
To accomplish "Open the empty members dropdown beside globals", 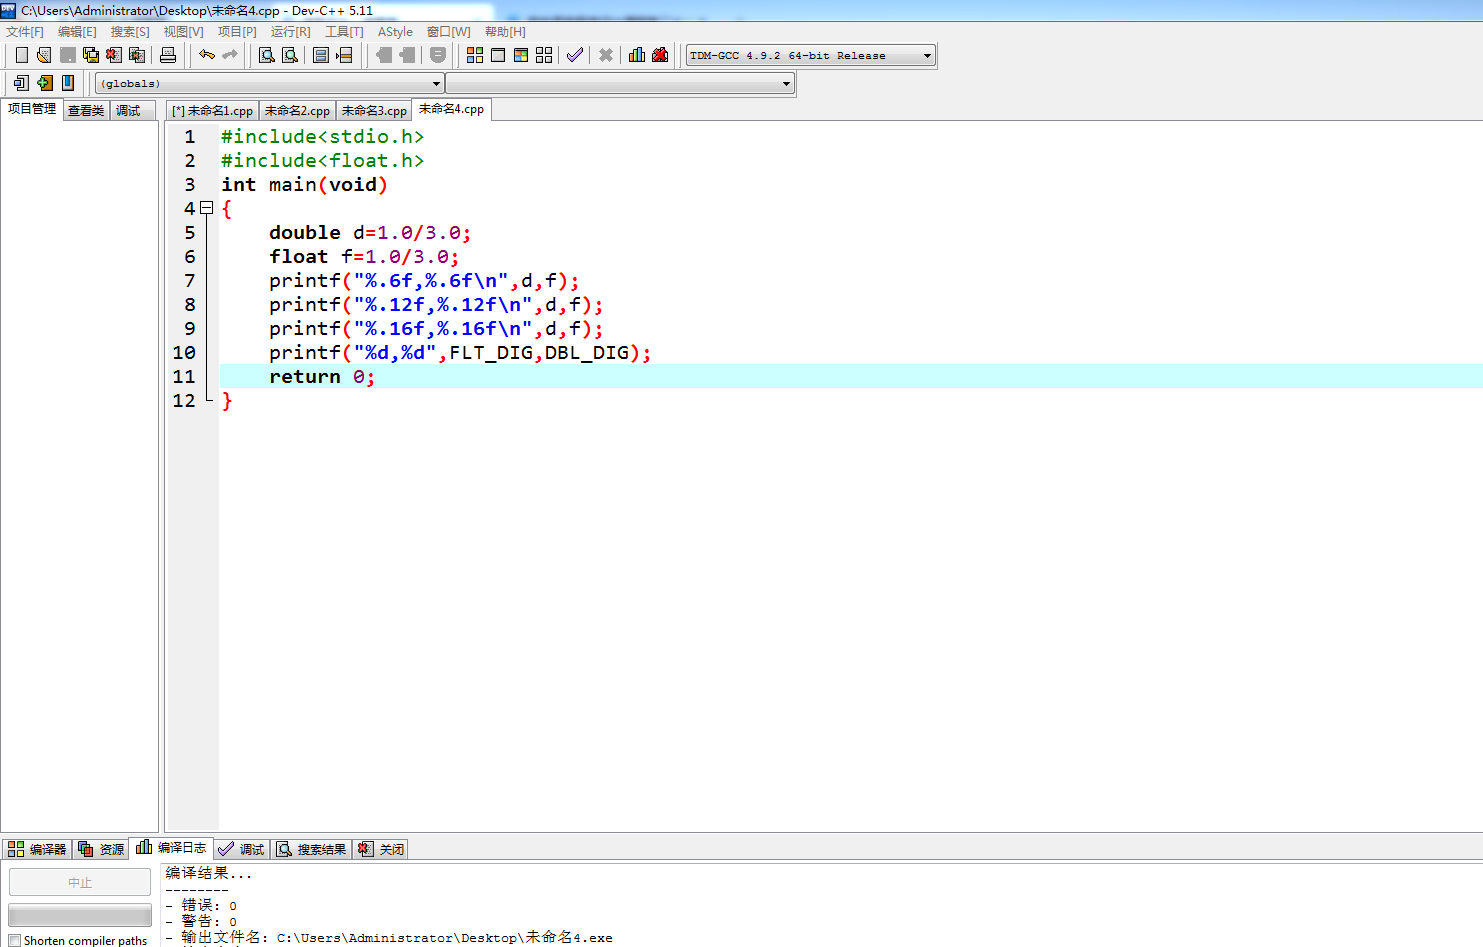I will point(620,83).
